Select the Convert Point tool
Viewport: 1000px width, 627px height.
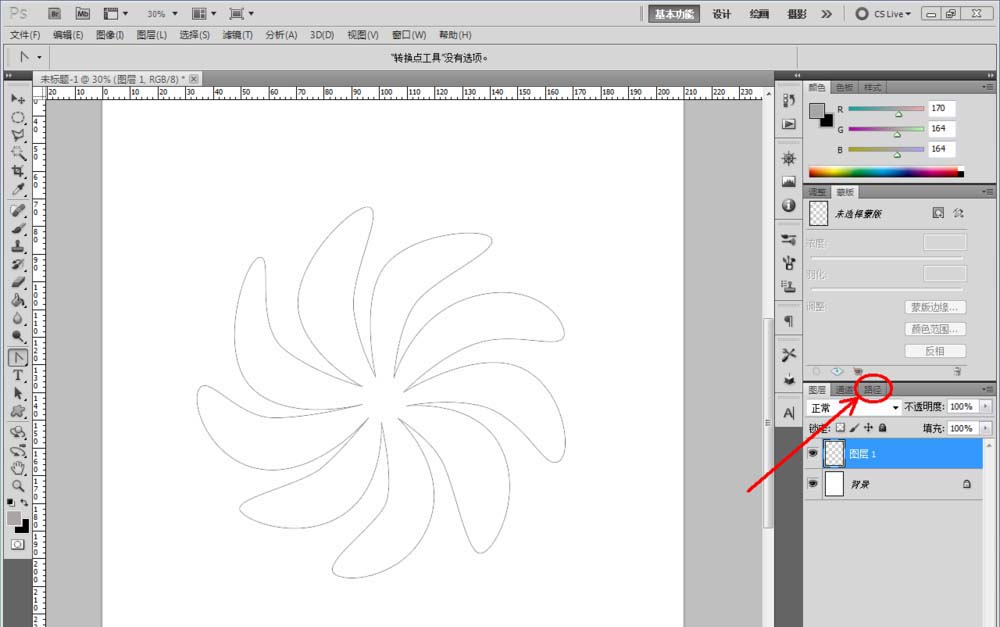pos(18,358)
